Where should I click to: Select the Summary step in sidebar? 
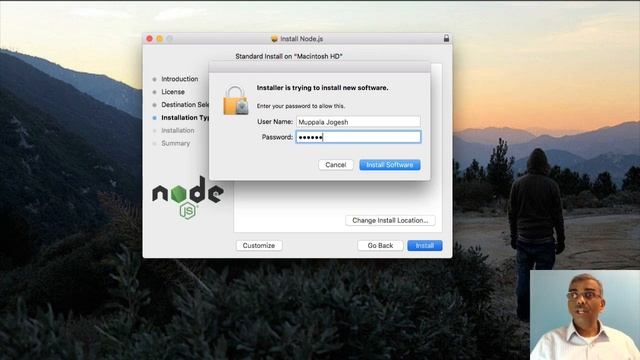point(176,143)
